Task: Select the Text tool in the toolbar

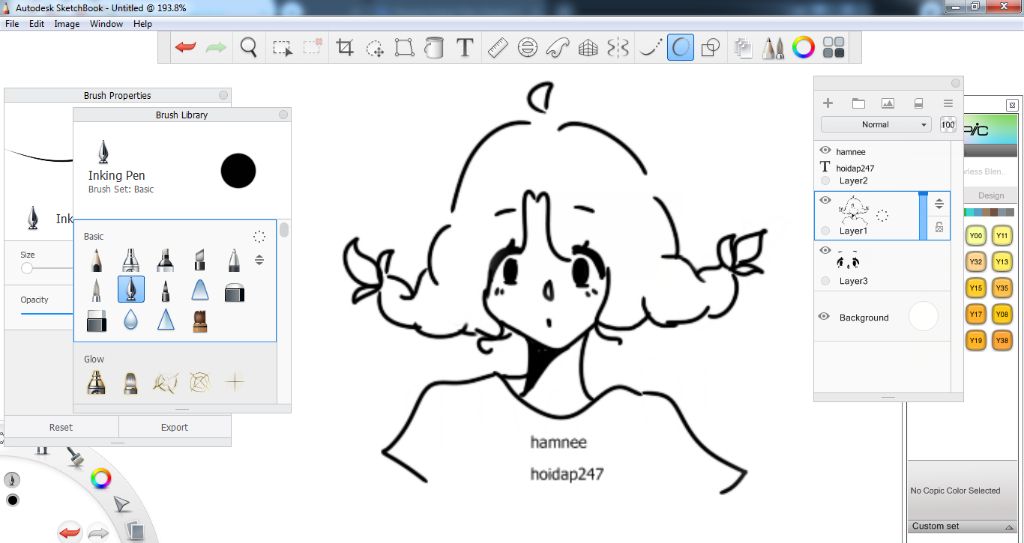Action: 464,47
